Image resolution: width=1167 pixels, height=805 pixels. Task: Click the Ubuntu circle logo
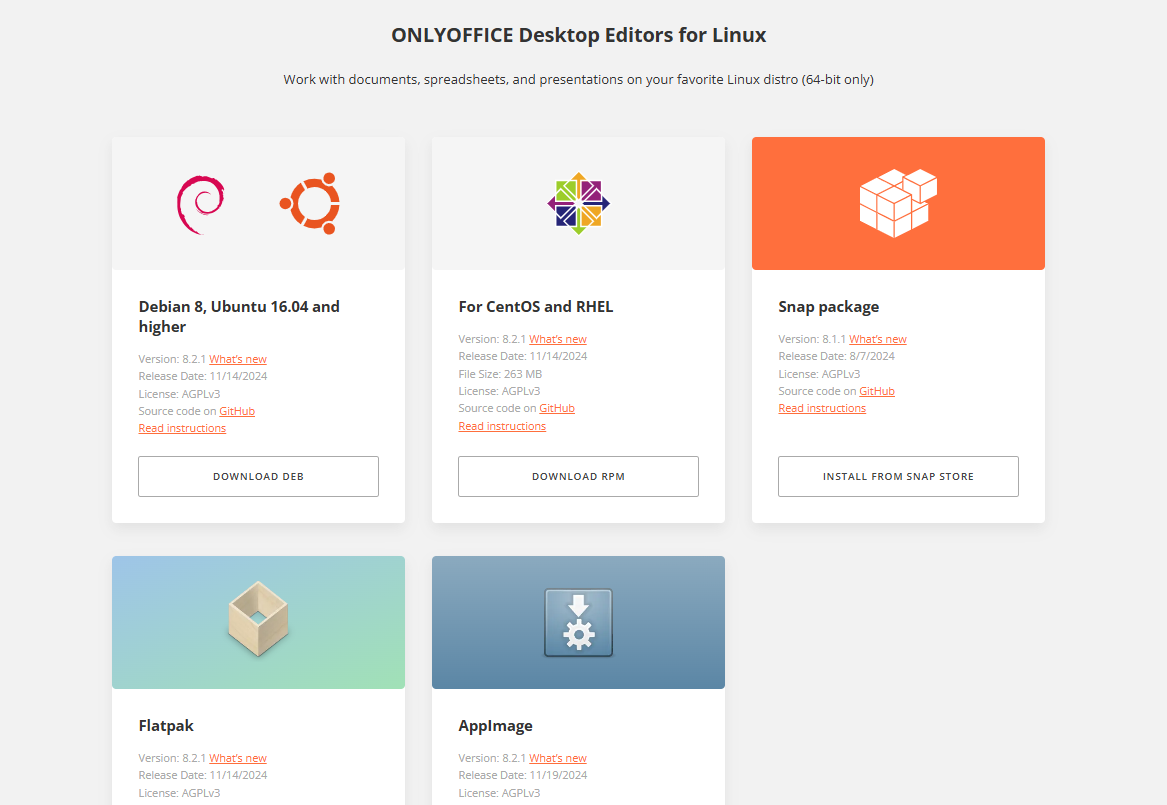[310, 203]
